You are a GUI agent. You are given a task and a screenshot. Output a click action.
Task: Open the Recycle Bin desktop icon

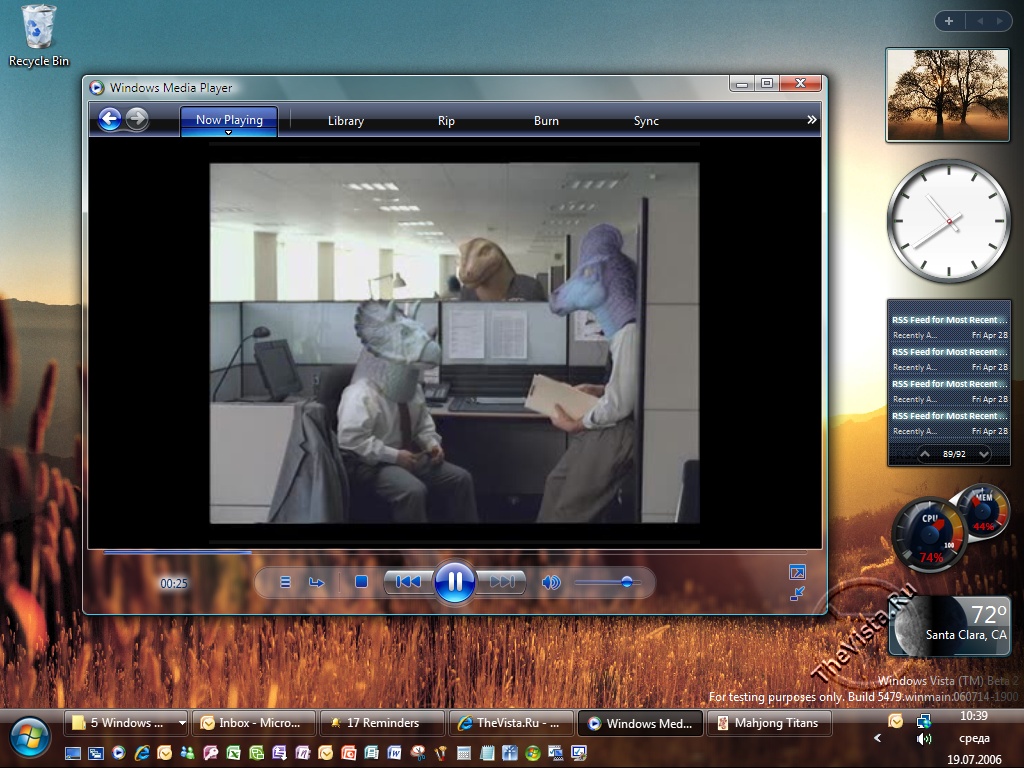click(x=39, y=36)
